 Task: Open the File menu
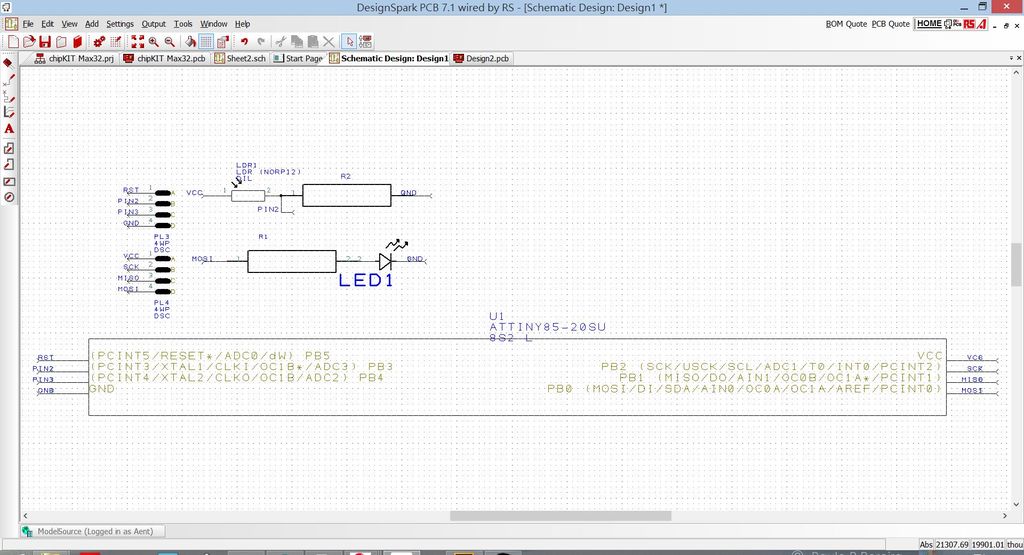tap(28, 24)
